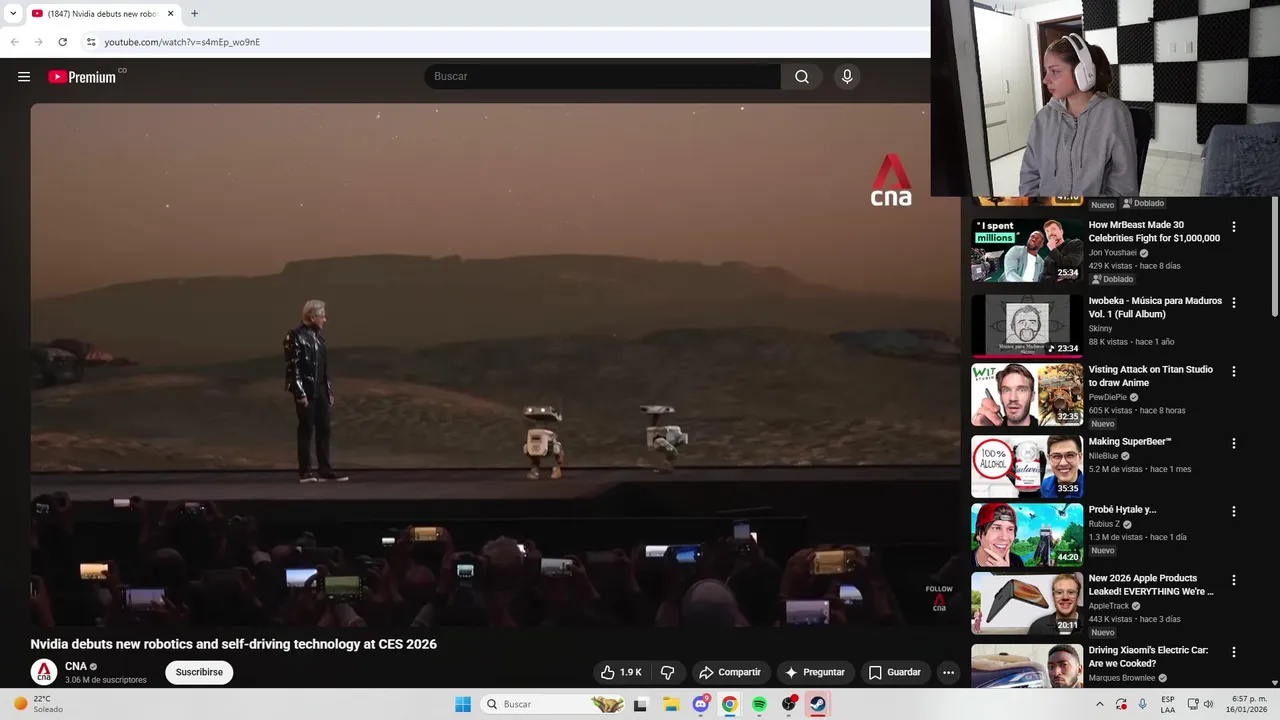Open Iwobeka Música para Maduros thumbnail
Viewport: 1280px width, 720px height.
click(1027, 326)
